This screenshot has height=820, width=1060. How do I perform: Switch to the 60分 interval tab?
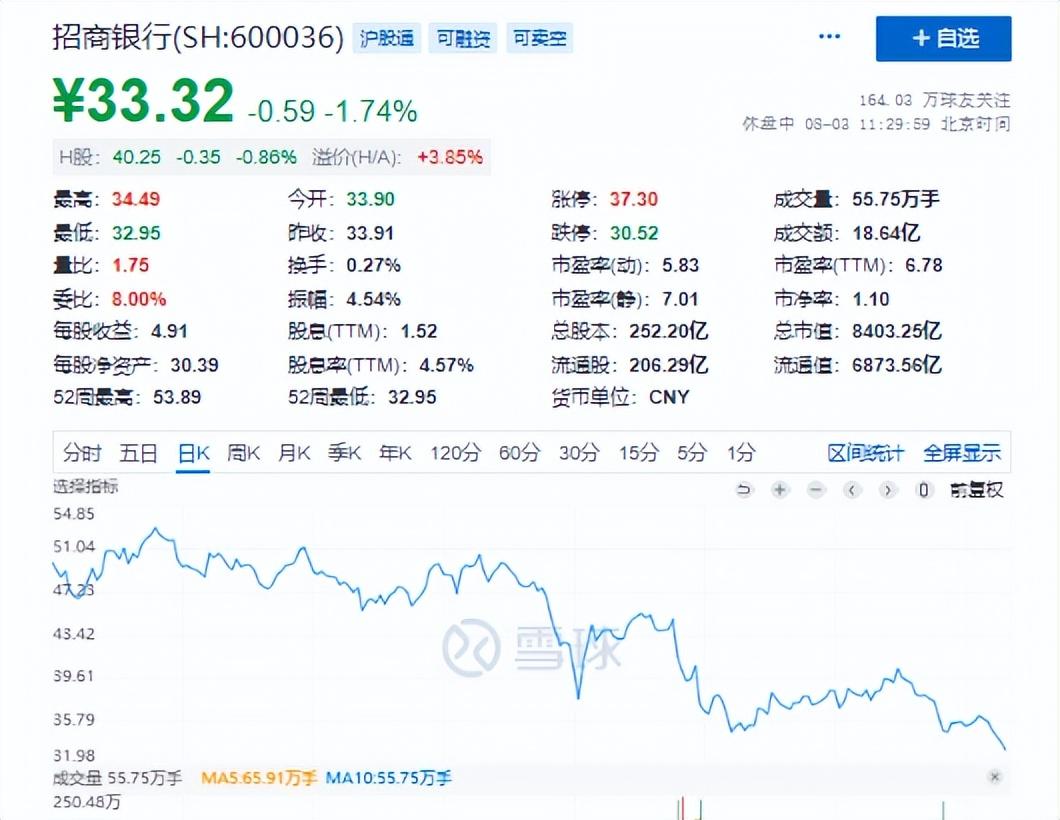pyautogui.click(x=520, y=452)
